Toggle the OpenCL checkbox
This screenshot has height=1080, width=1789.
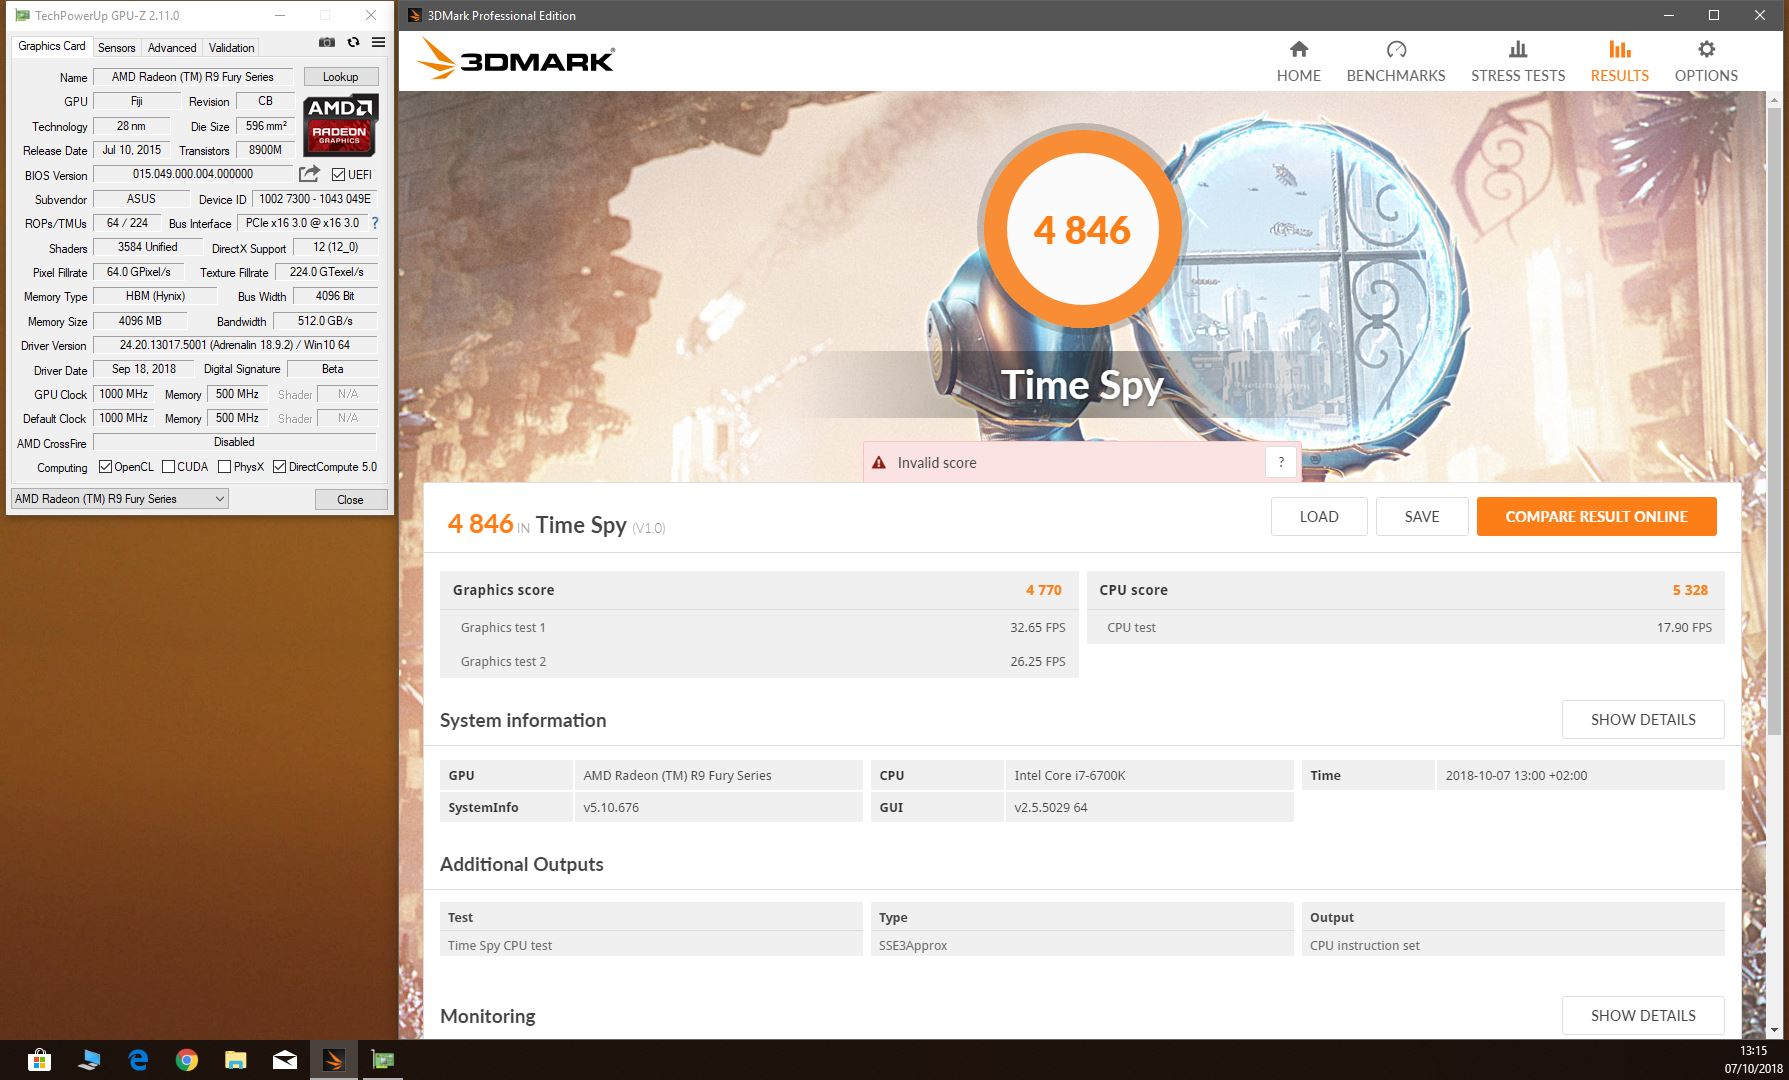[x=105, y=467]
